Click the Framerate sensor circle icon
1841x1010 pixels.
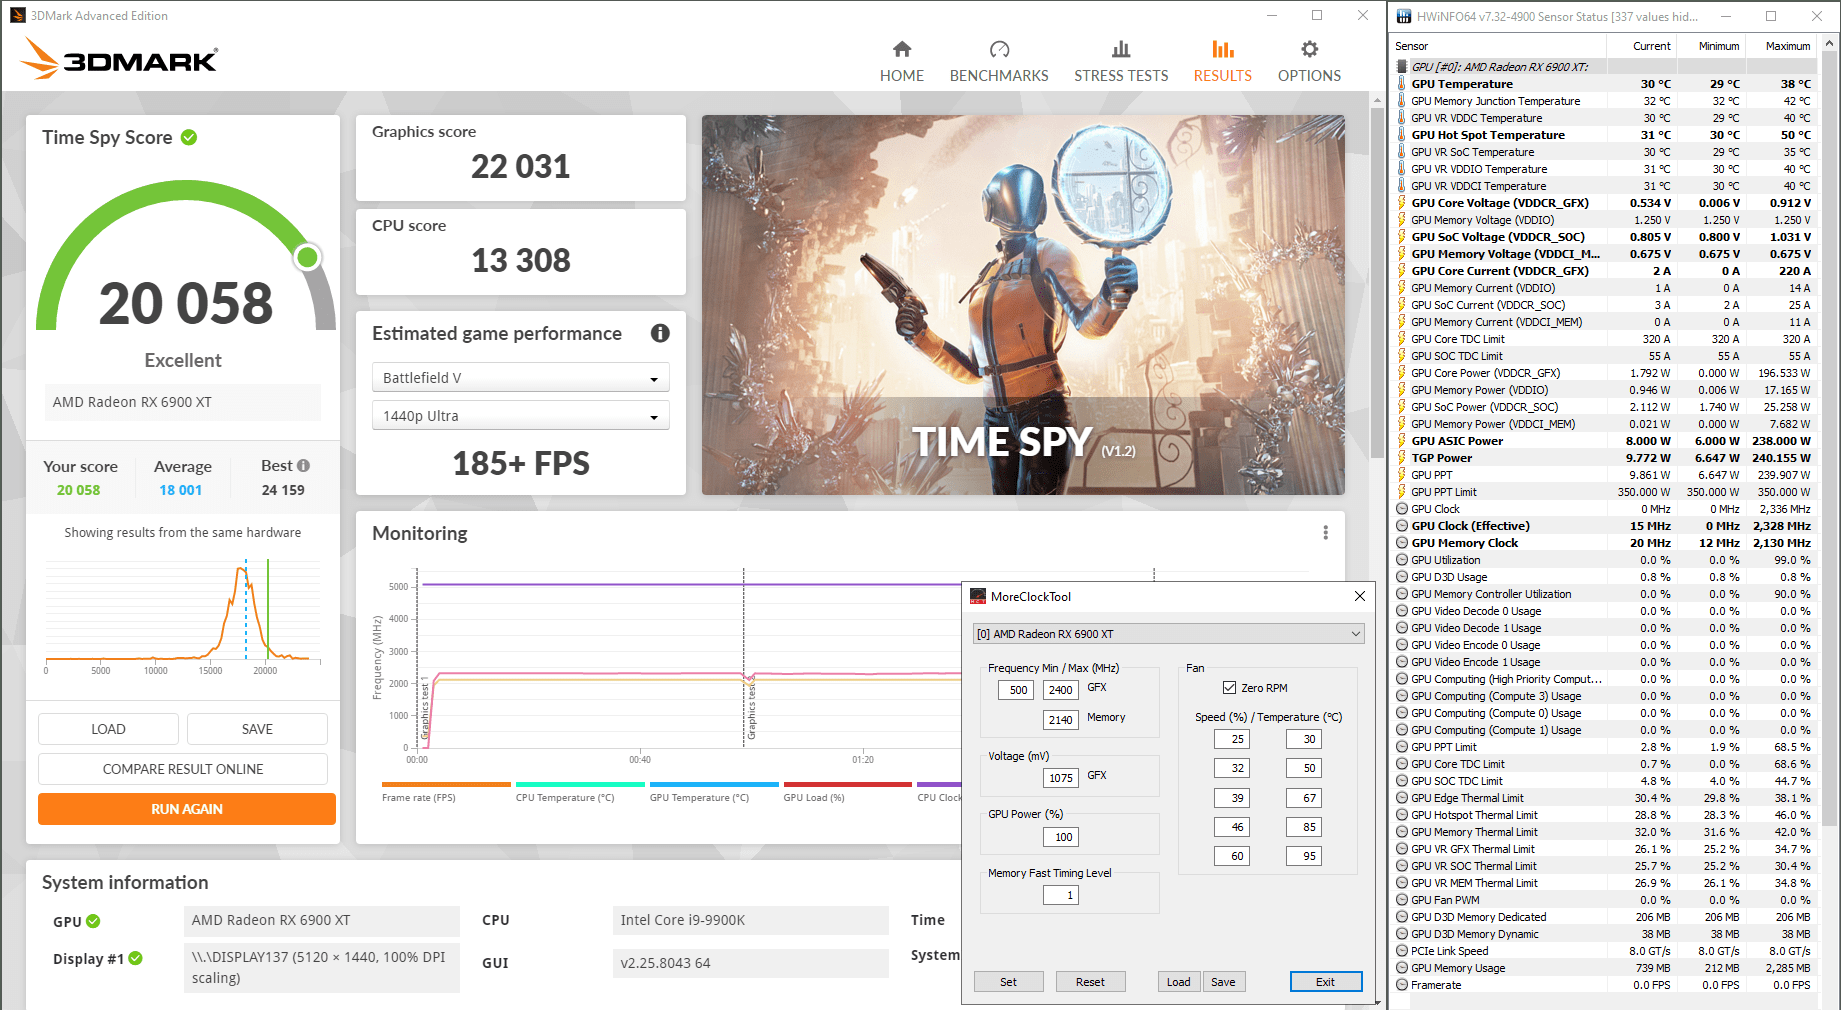[x=1402, y=985]
